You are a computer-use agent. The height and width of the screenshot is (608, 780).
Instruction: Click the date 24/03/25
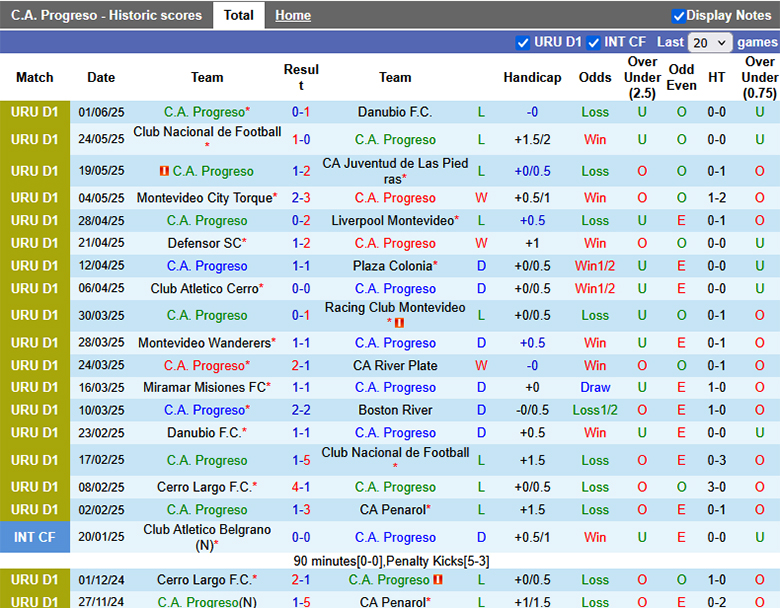(101, 366)
